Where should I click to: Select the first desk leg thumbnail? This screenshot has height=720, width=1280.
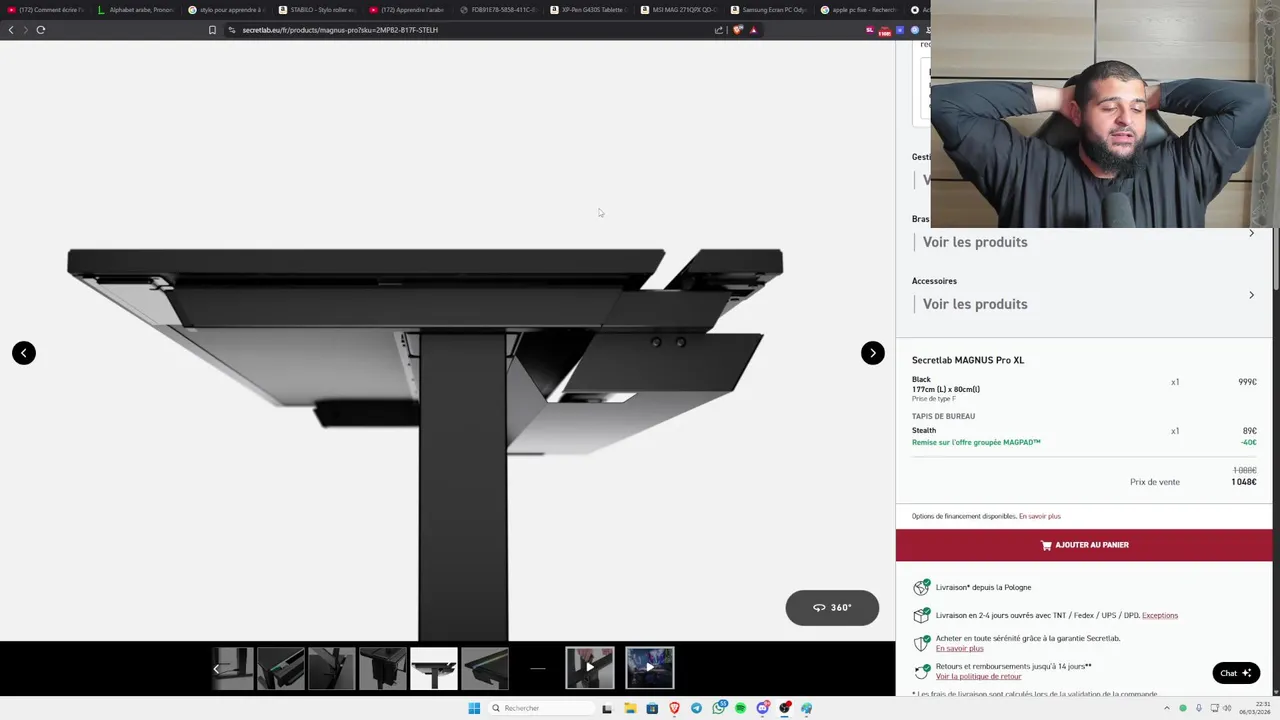coord(232,668)
